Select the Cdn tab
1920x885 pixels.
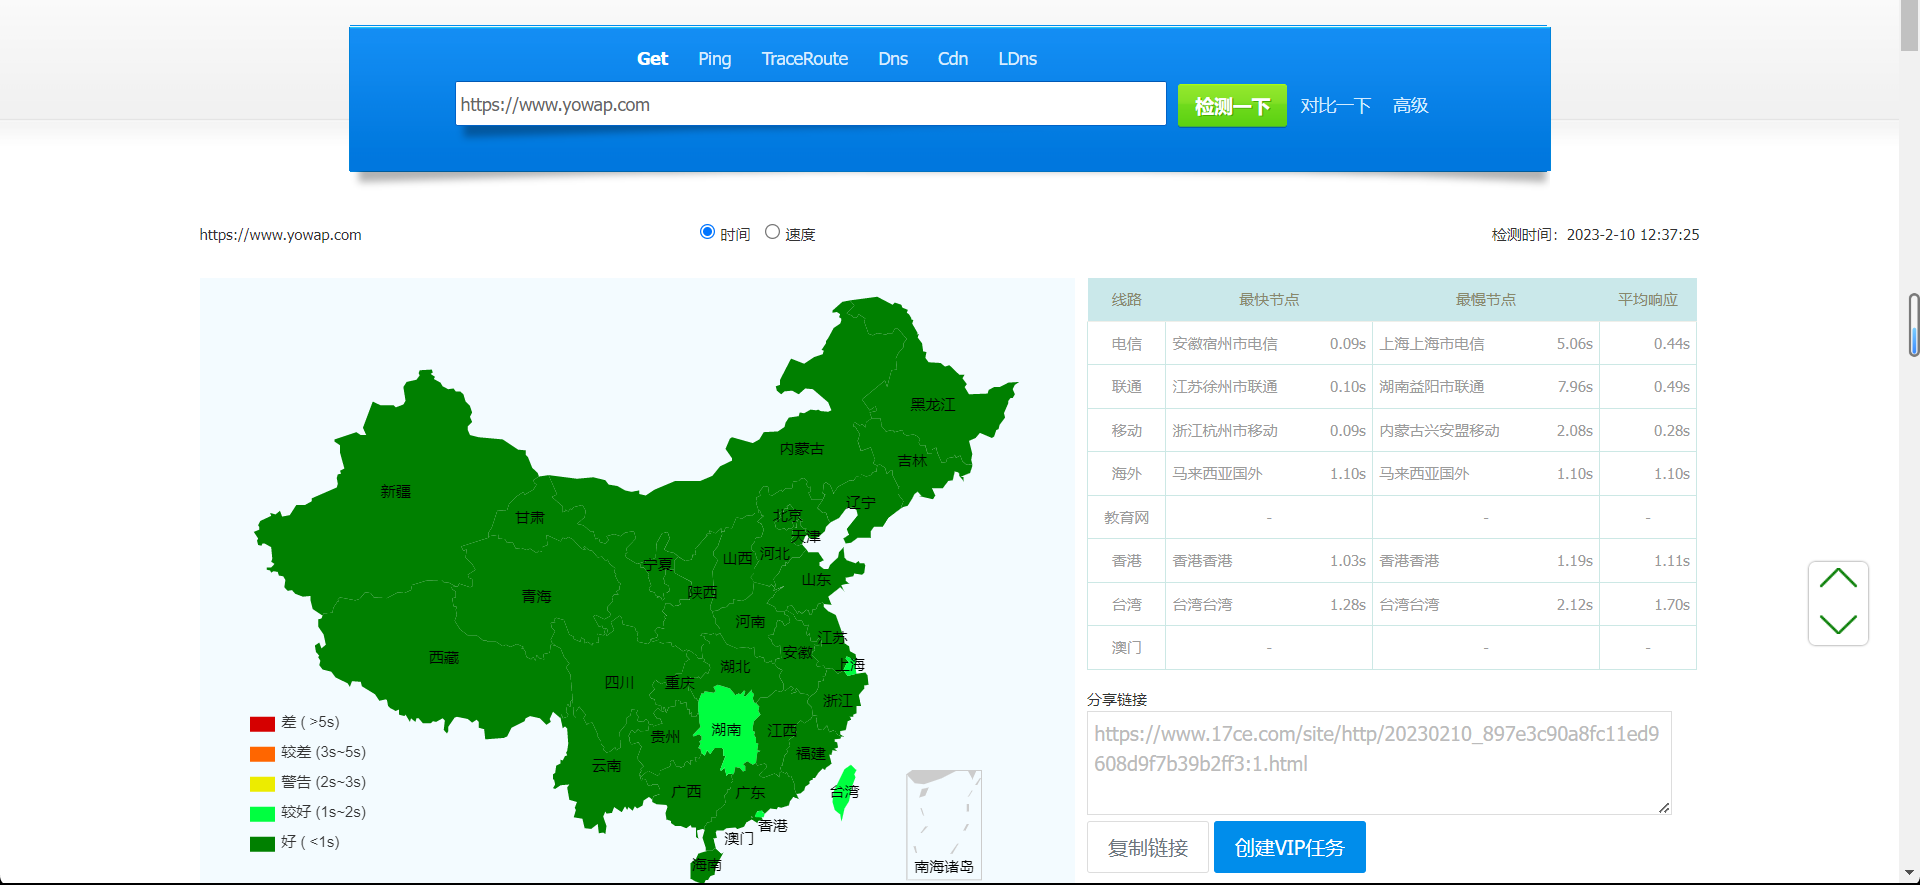953,59
